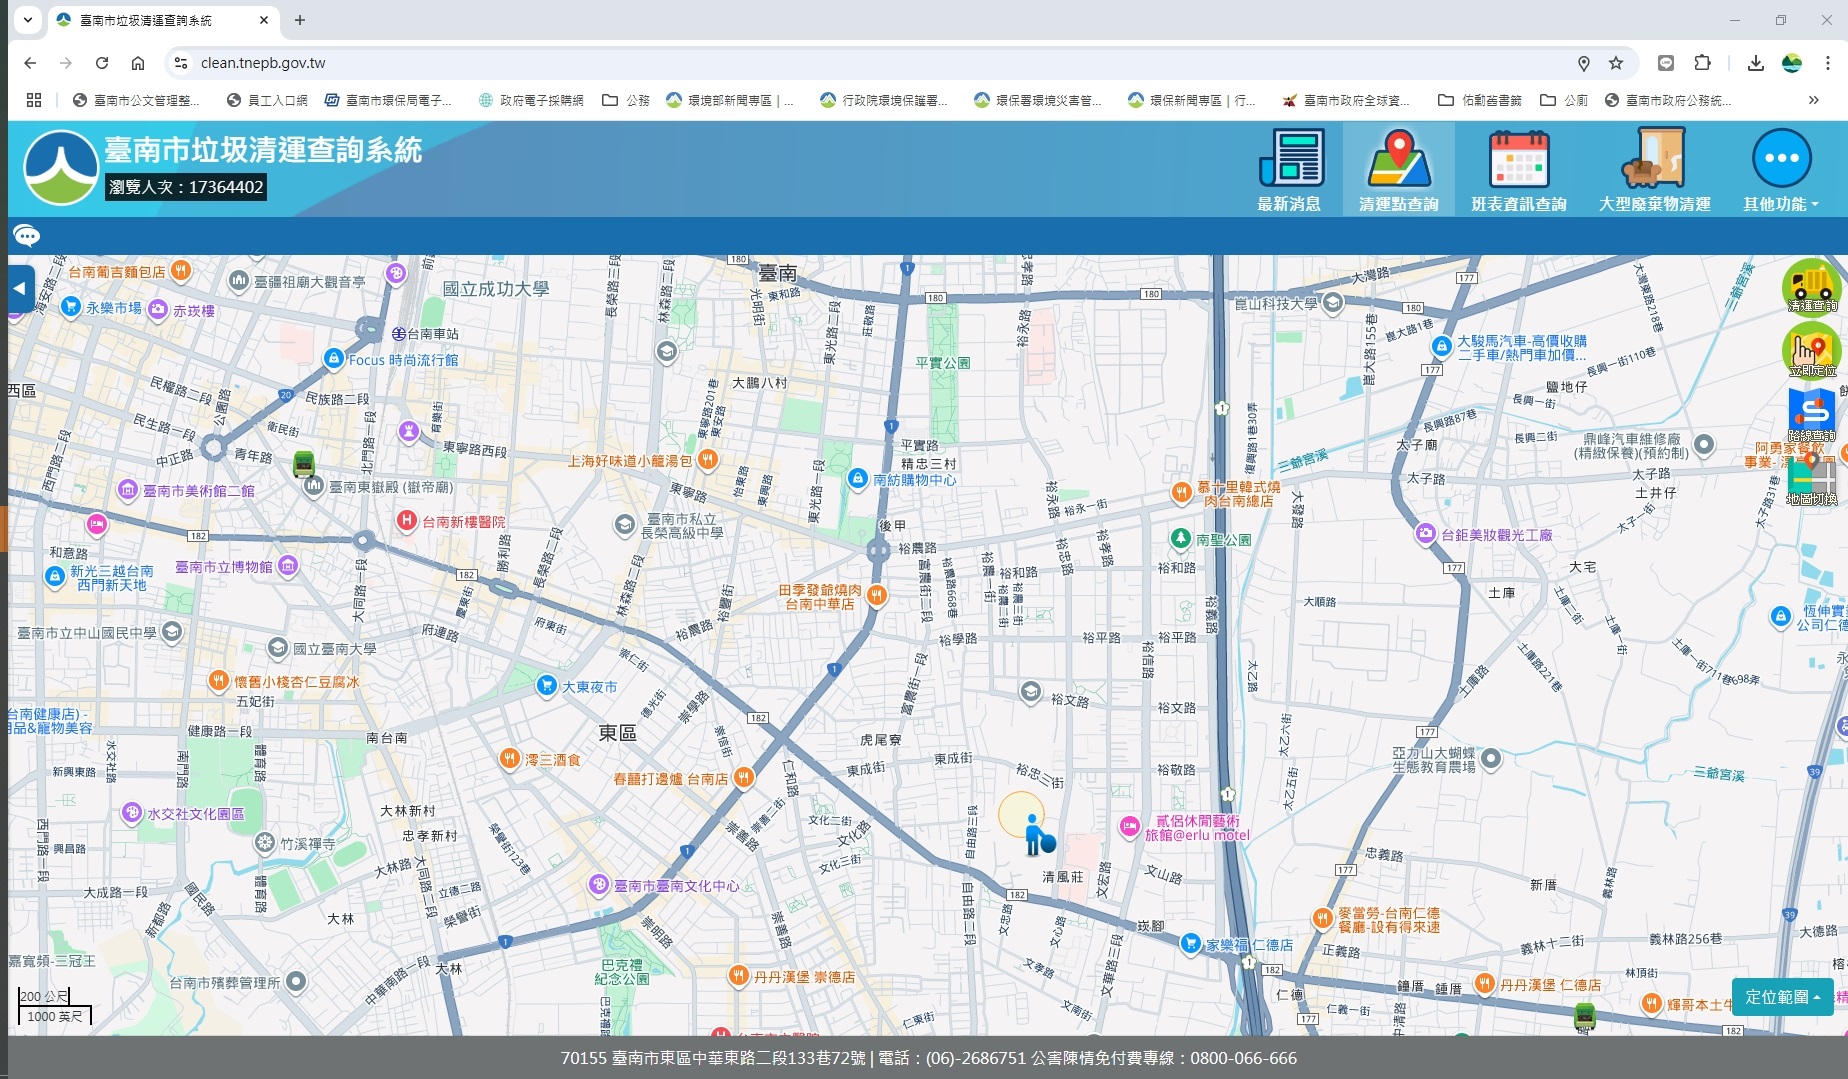This screenshot has height=1079, width=1848.
Task: Open 班表資訊查詢 schedule lookup
Action: click(1518, 170)
